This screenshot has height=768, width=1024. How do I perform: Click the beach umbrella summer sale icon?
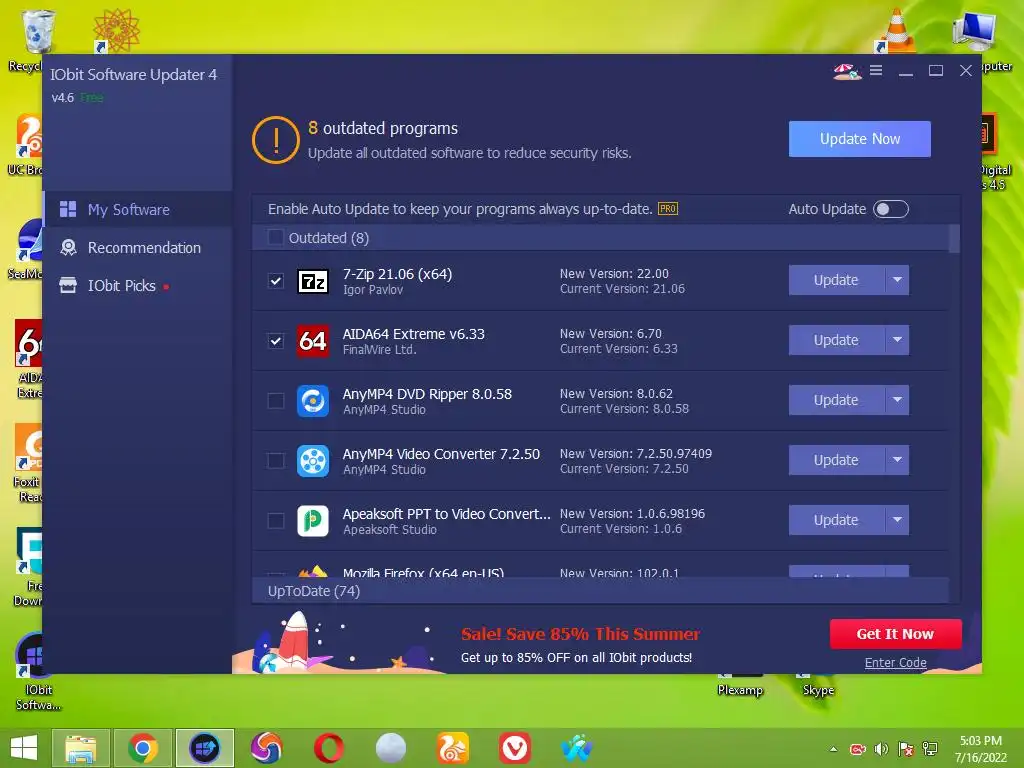[847, 71]
